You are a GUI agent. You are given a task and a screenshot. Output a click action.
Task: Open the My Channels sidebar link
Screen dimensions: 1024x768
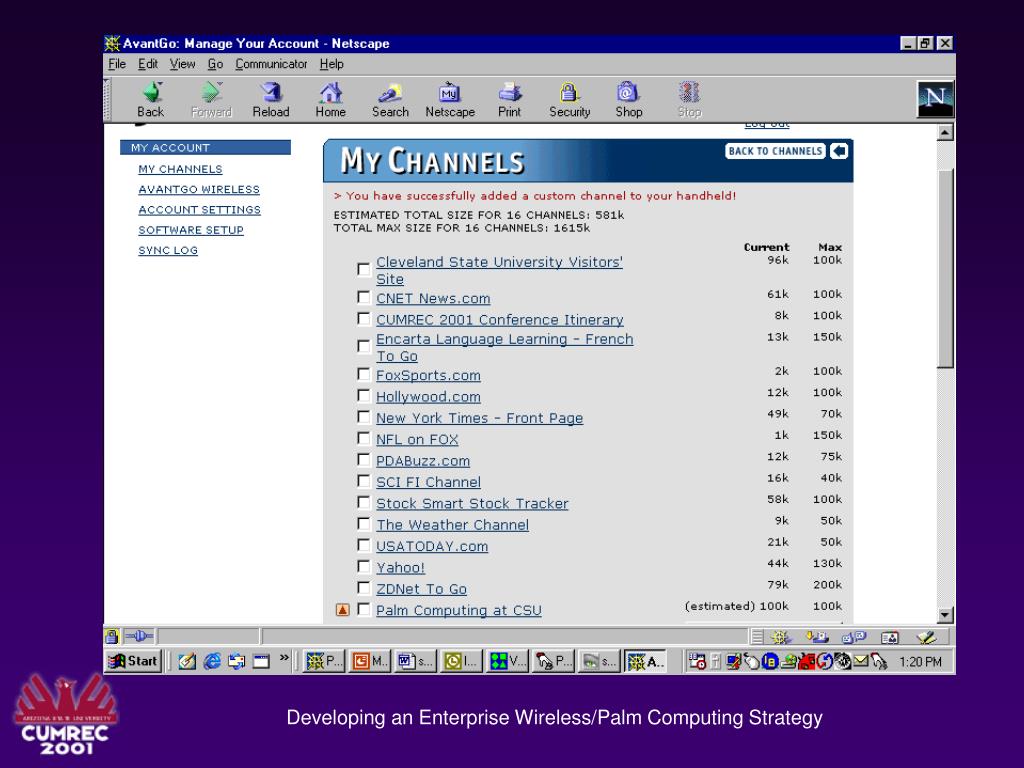(180, 169)
